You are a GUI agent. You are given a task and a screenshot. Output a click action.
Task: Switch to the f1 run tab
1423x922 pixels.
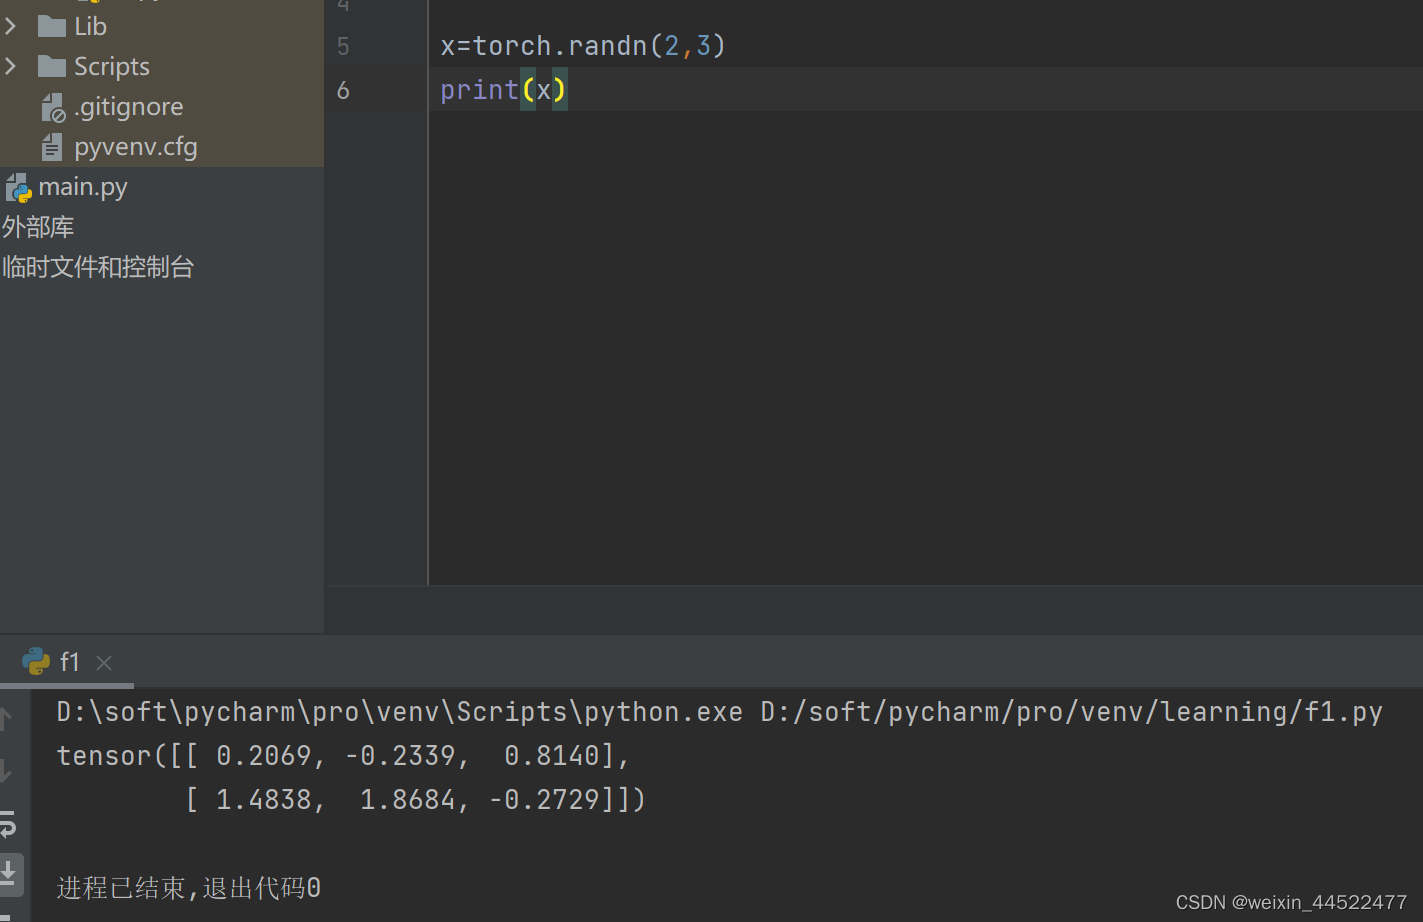(69, 661)
